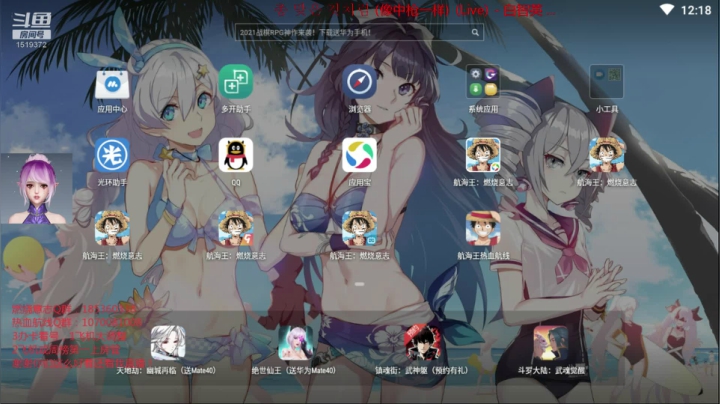Open 天地劫:幽城再临 in the dock

(168, 343)
